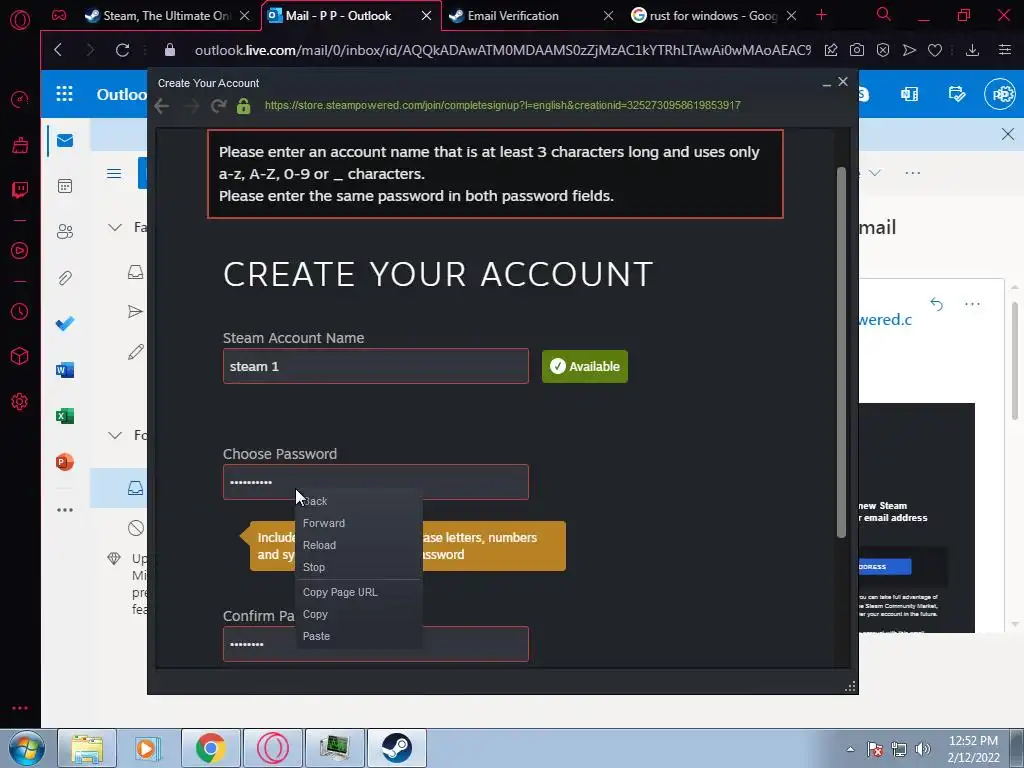Click Confirm Password field
1024x768 pixels.
click(376, 644)
